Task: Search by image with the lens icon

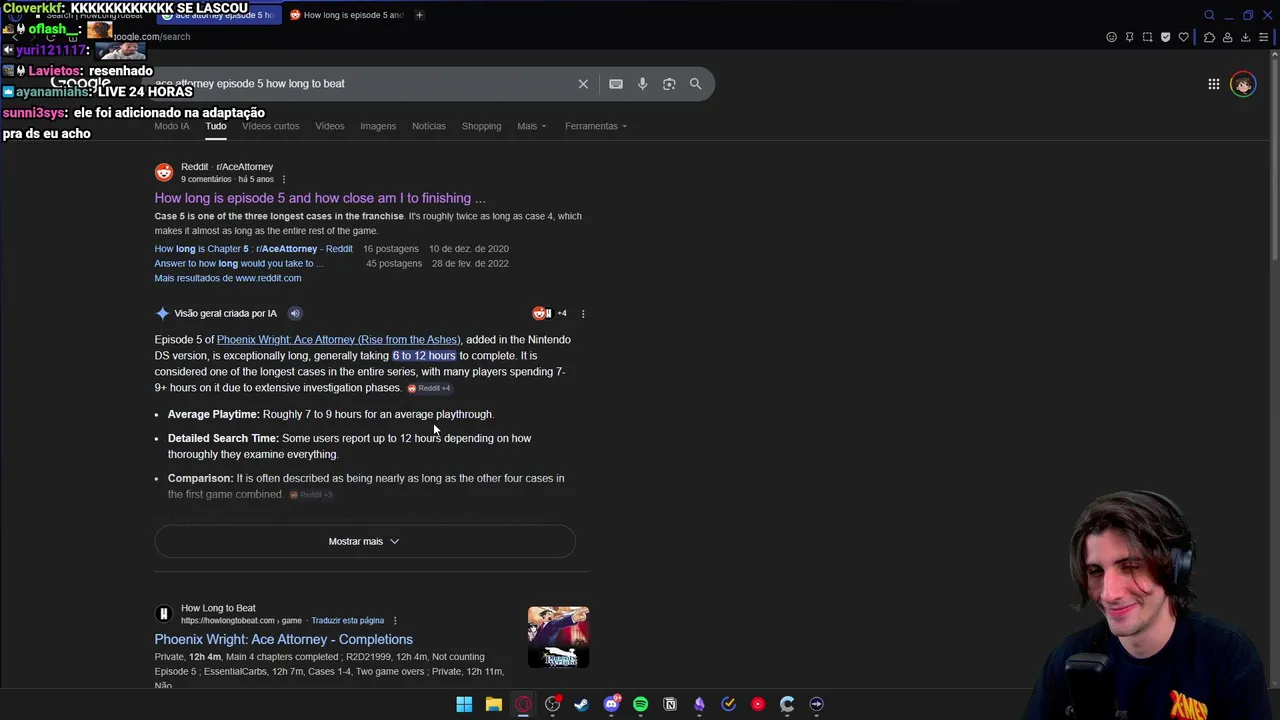Action: coord(669,84)
